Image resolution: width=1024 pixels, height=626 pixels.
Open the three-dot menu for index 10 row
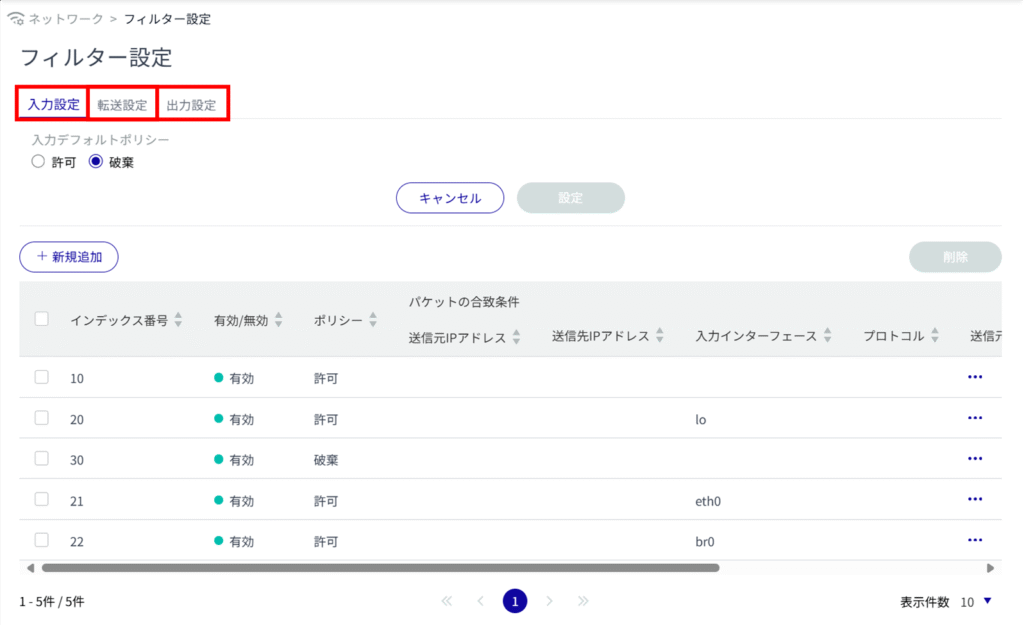pos(975,377)
